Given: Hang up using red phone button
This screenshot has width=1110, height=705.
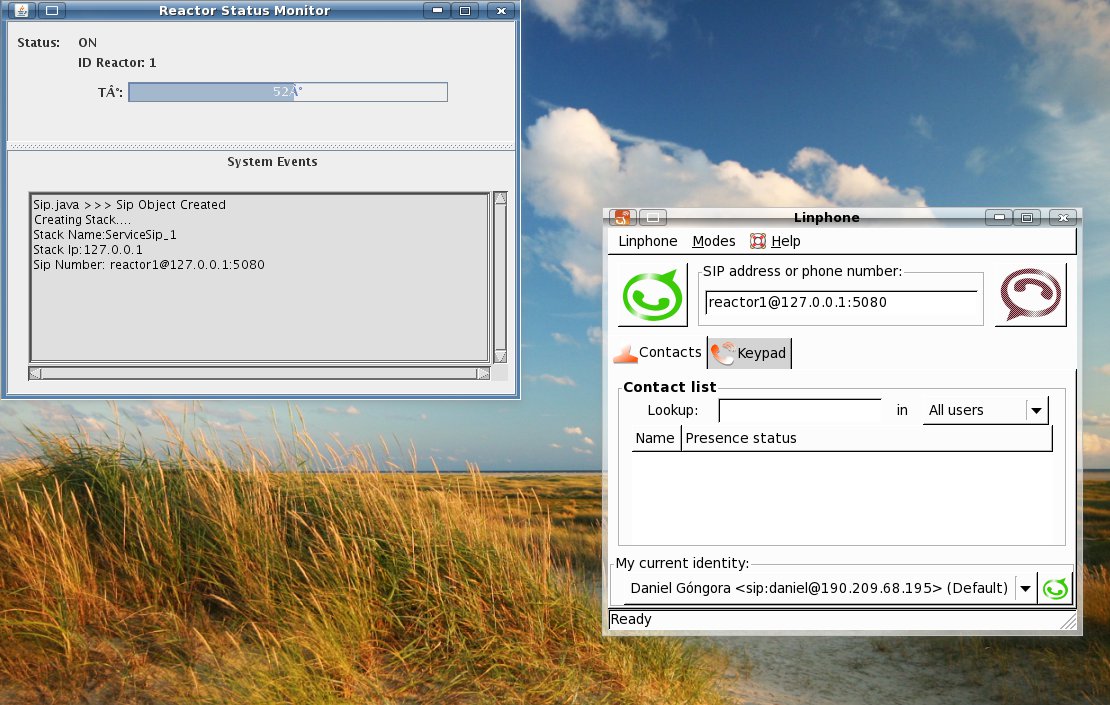Looking at the screenshot, I should tap(1030, 295).
